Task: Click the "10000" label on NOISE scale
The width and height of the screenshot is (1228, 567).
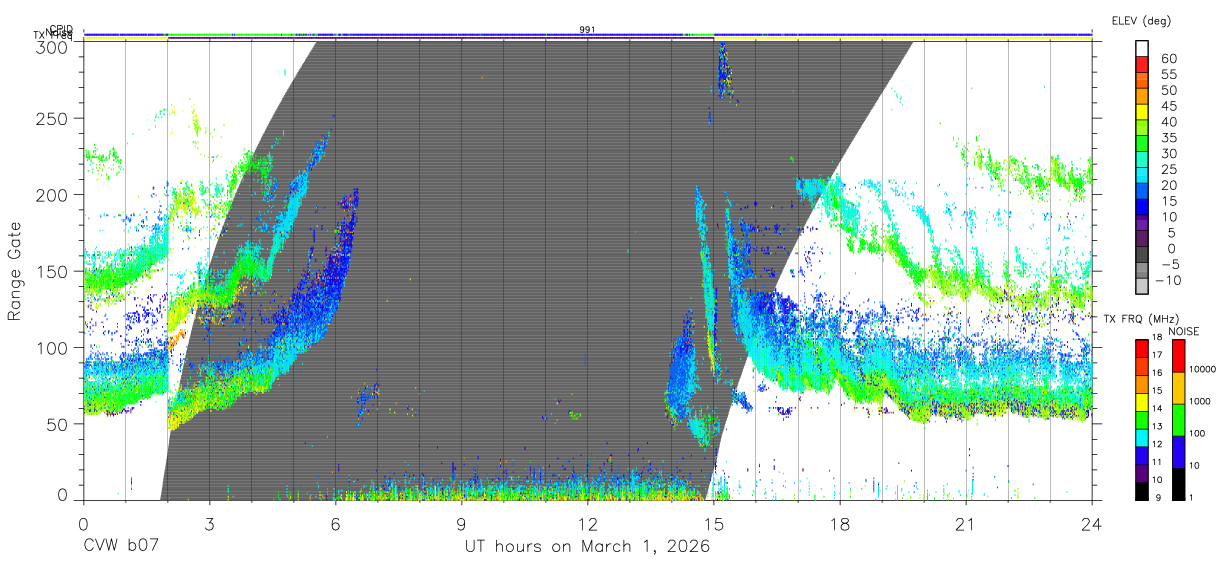Action: tap(1201, 369)
